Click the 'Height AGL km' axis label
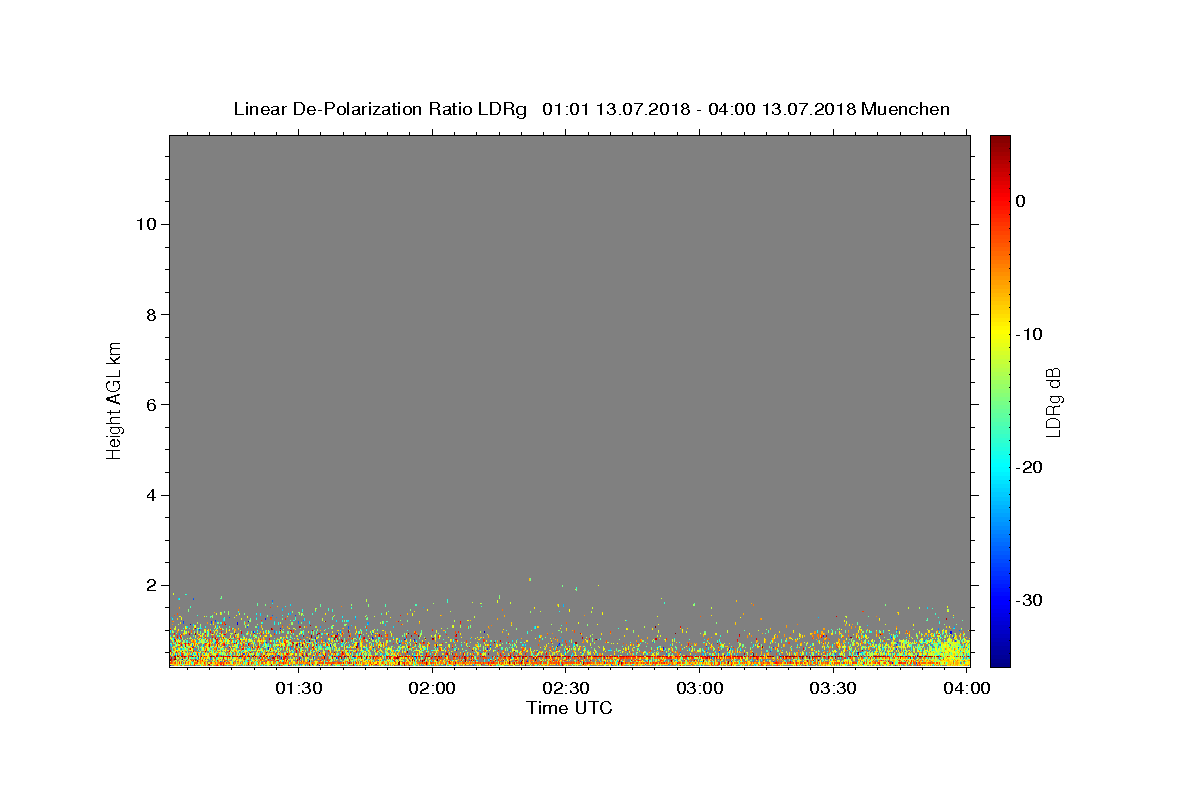The height and width of the screenshot is (800, 1200). 114,399
